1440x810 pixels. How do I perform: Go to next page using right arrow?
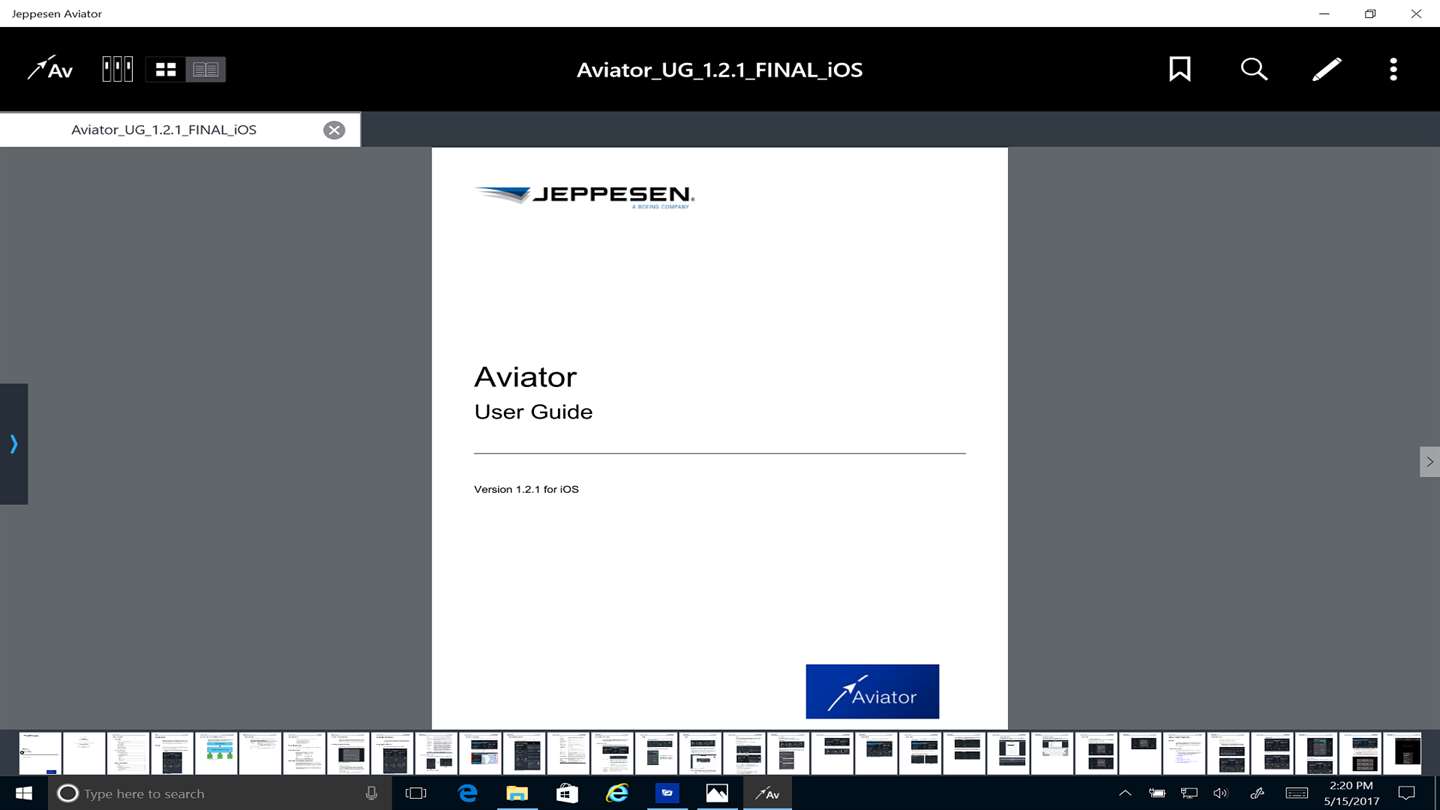pyautogui.click(x=1429, y=461)
